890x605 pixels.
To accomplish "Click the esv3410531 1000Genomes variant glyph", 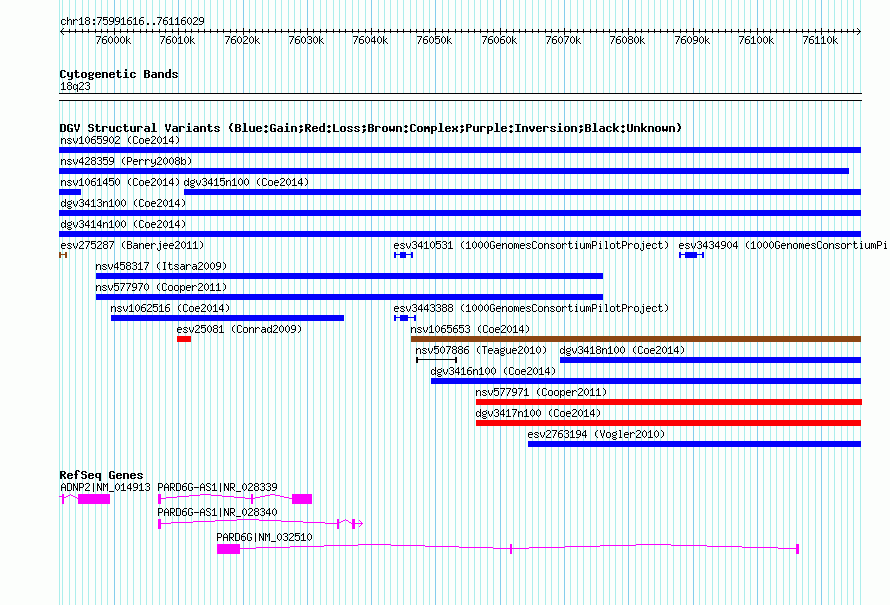I will point(404,255).
